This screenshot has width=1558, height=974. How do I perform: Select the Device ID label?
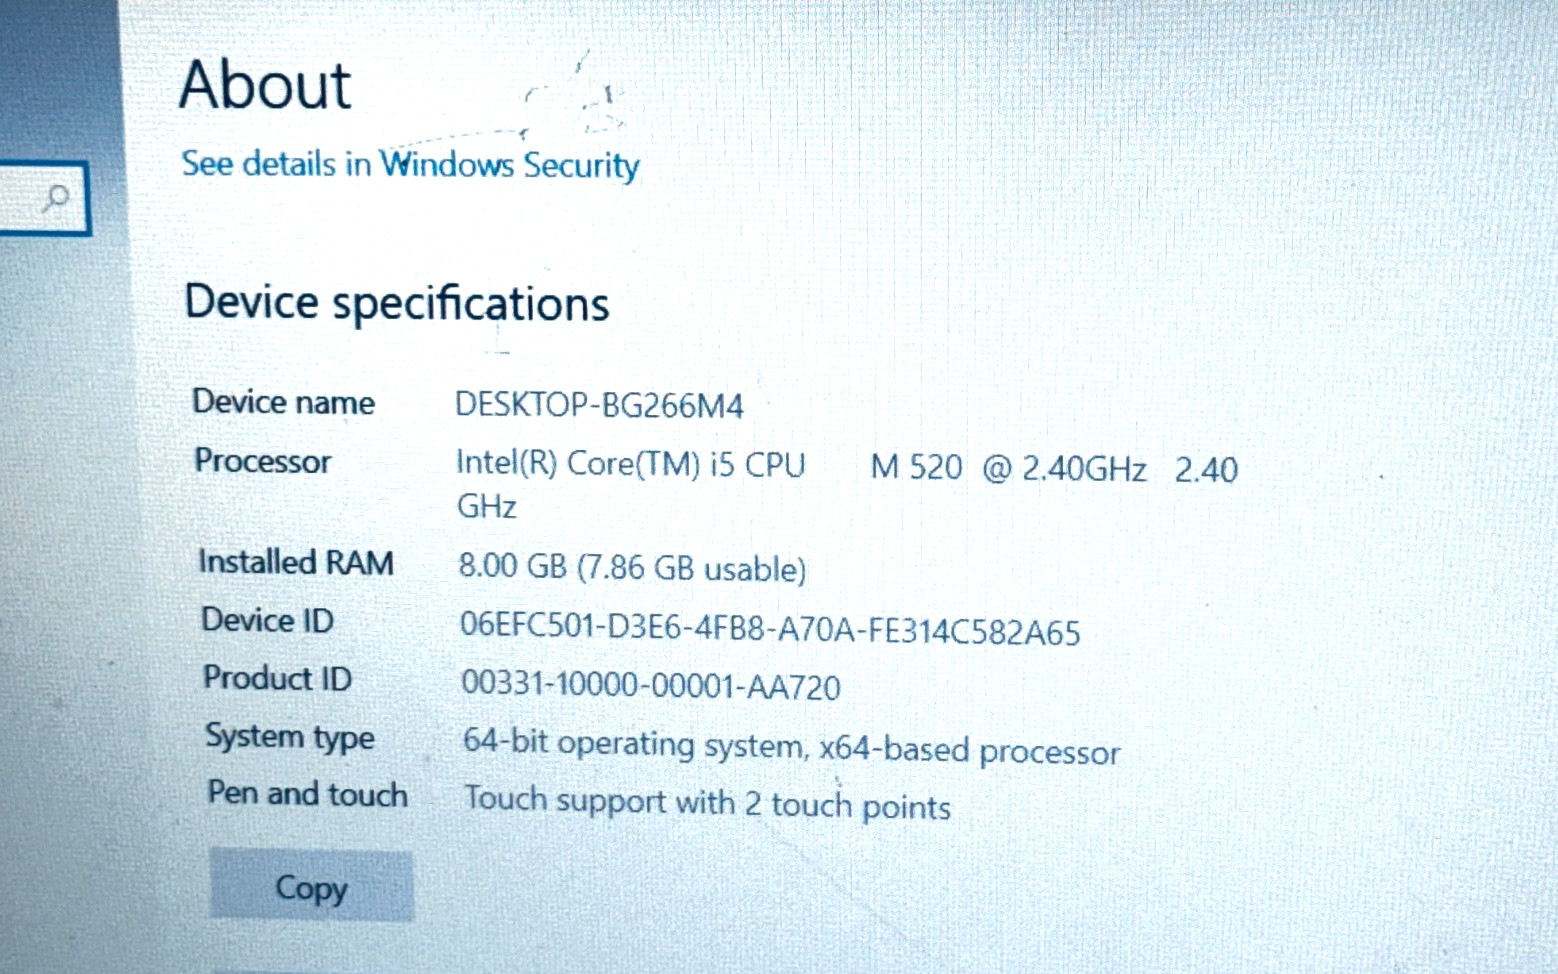[268, 620]
